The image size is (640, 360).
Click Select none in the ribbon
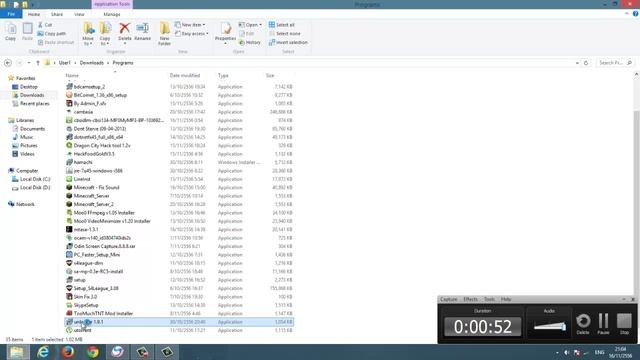(284, 33)
